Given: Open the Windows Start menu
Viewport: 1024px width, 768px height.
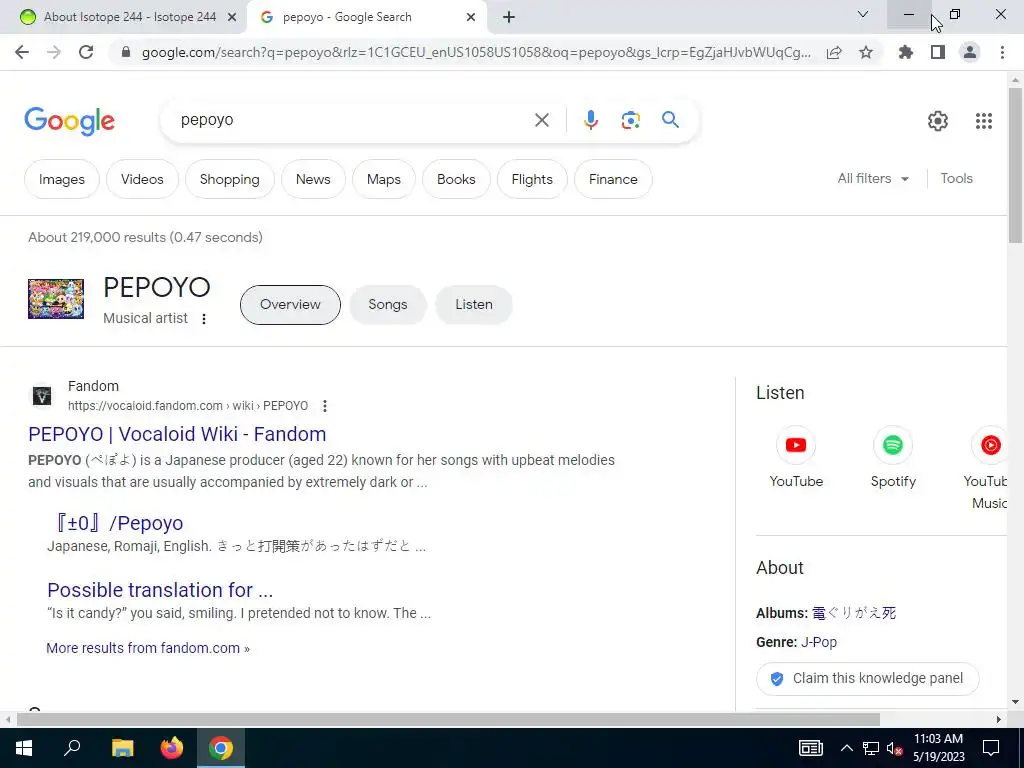Looking at the screenshot, I should (24, 748).
